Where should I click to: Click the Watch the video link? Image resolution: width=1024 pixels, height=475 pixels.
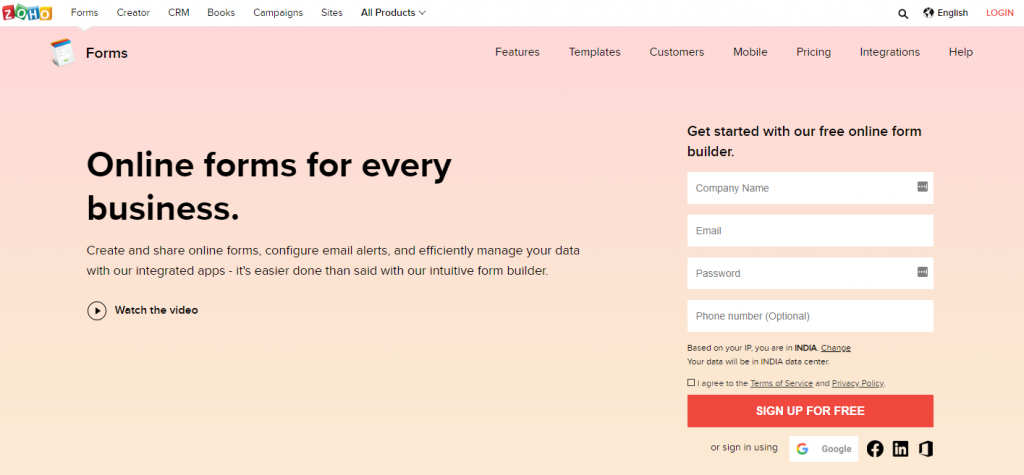[156, 310]
